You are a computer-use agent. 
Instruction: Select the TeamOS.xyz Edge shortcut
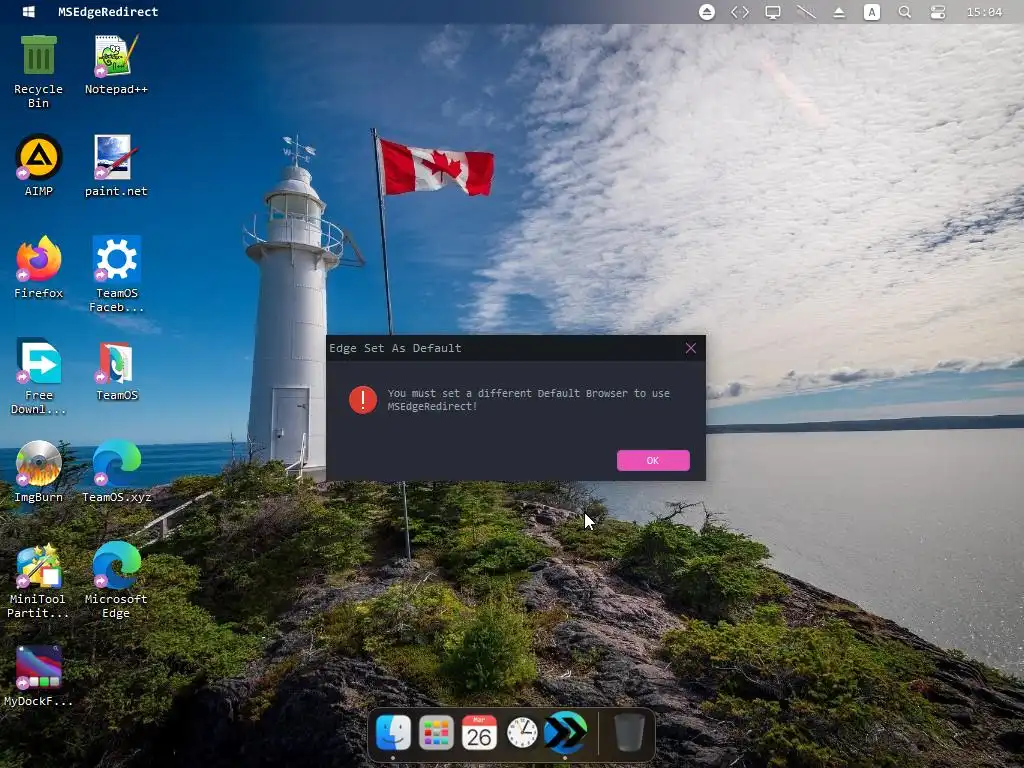click(116, 472)
